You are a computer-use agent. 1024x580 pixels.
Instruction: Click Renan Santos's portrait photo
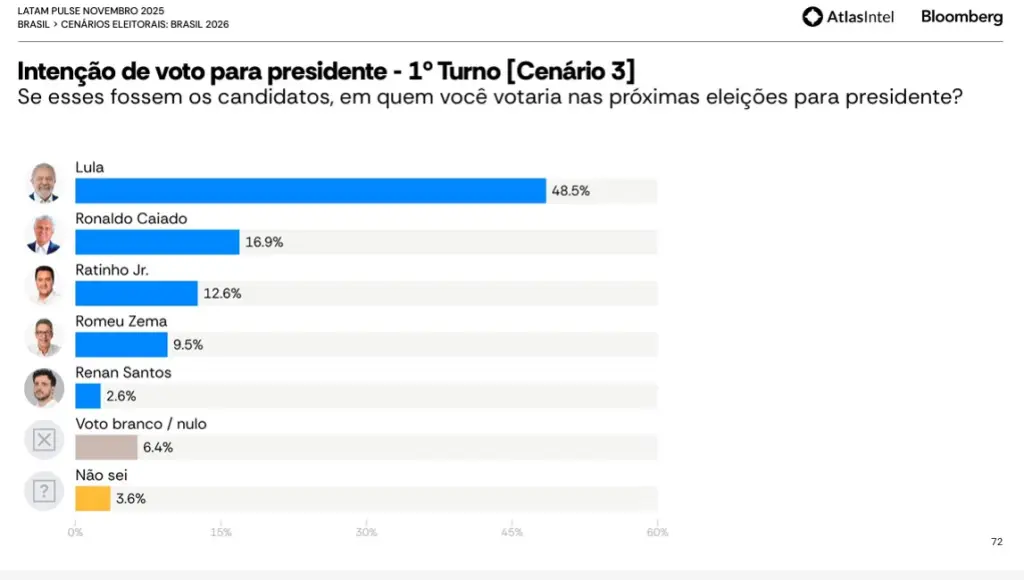click(44, 388)
